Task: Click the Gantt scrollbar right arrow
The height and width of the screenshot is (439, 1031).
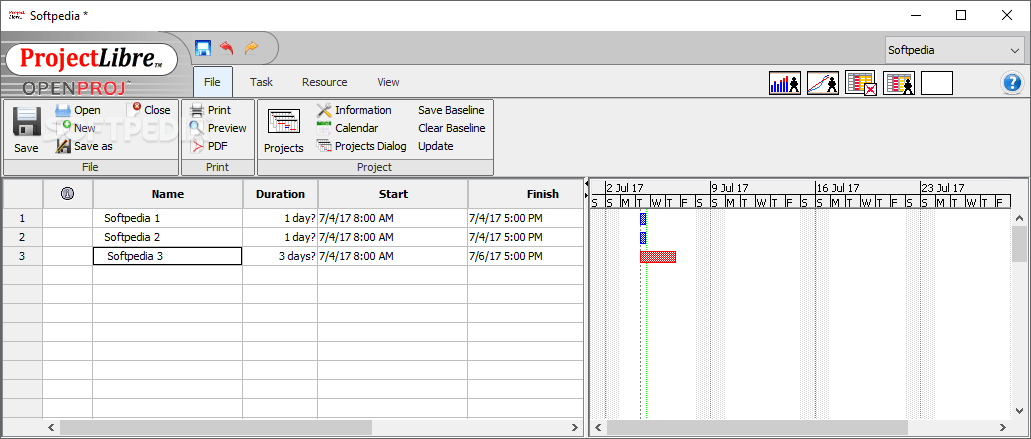Action: [x=1004, y=428]
